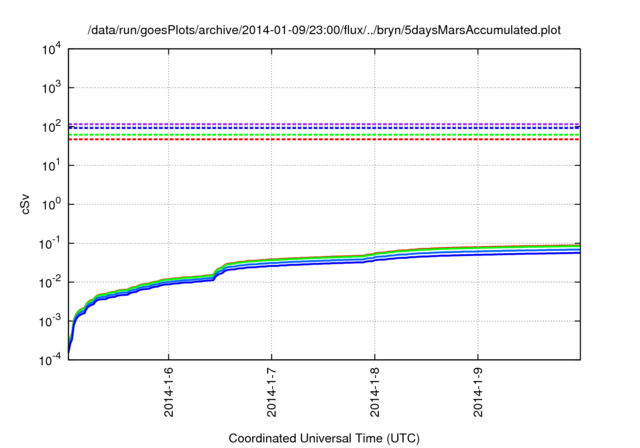This screenshot has height=448, width=640.
Task: Click the 10^-2 y-axis tick label
Action: [50, 282]
